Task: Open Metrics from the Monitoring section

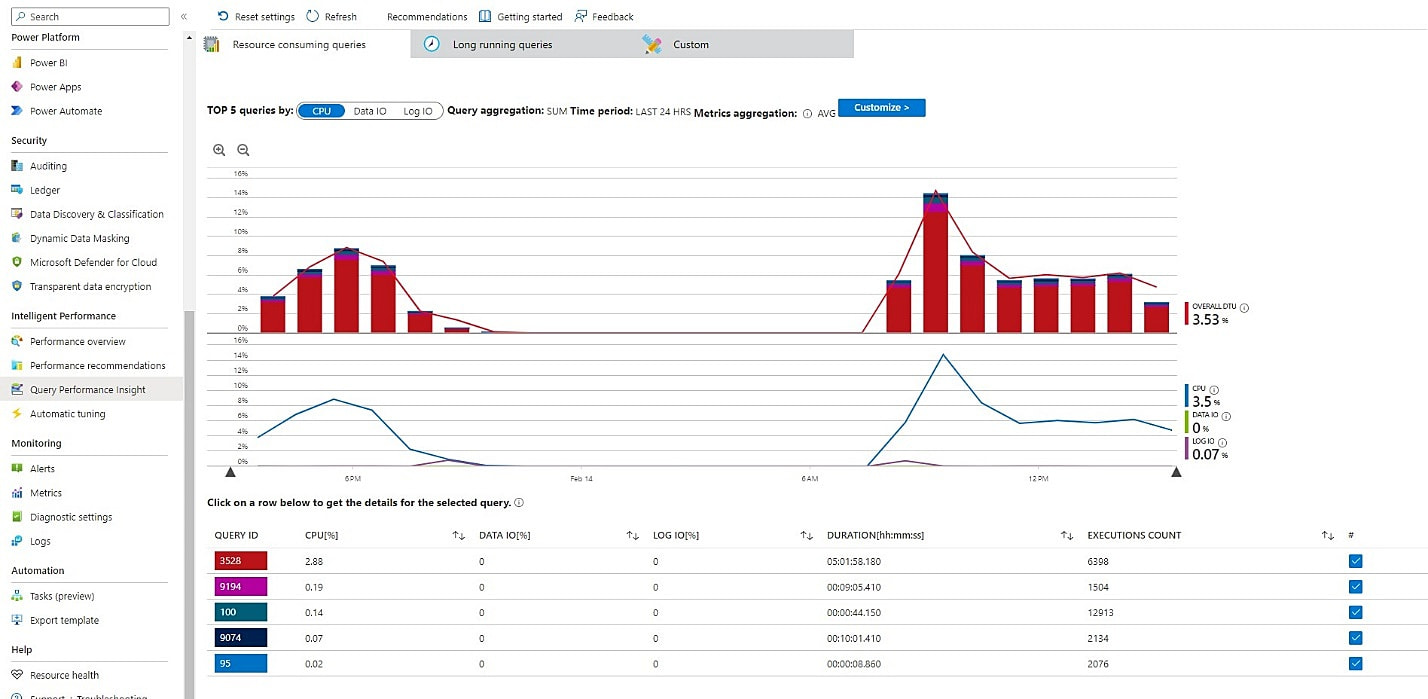Action: tap(47, 492)
